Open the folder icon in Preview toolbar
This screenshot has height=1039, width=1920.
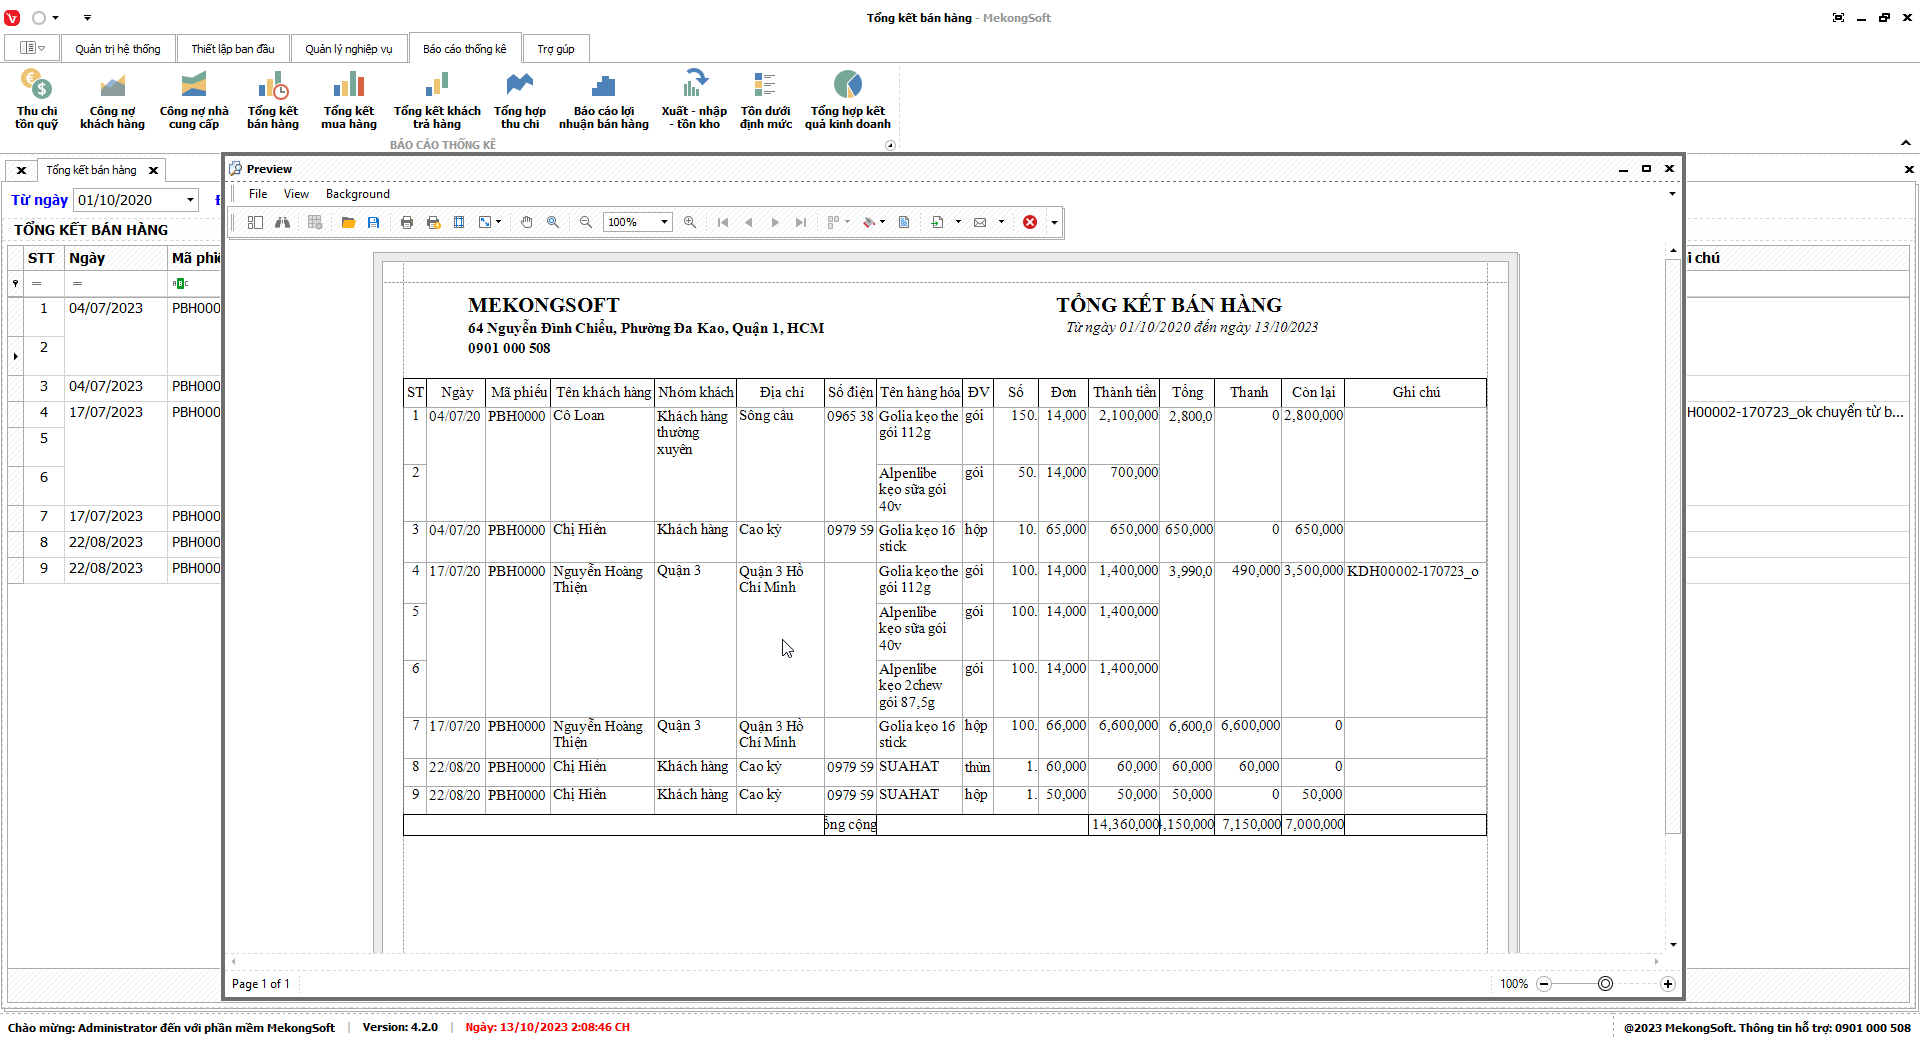(x=348, y=222)
